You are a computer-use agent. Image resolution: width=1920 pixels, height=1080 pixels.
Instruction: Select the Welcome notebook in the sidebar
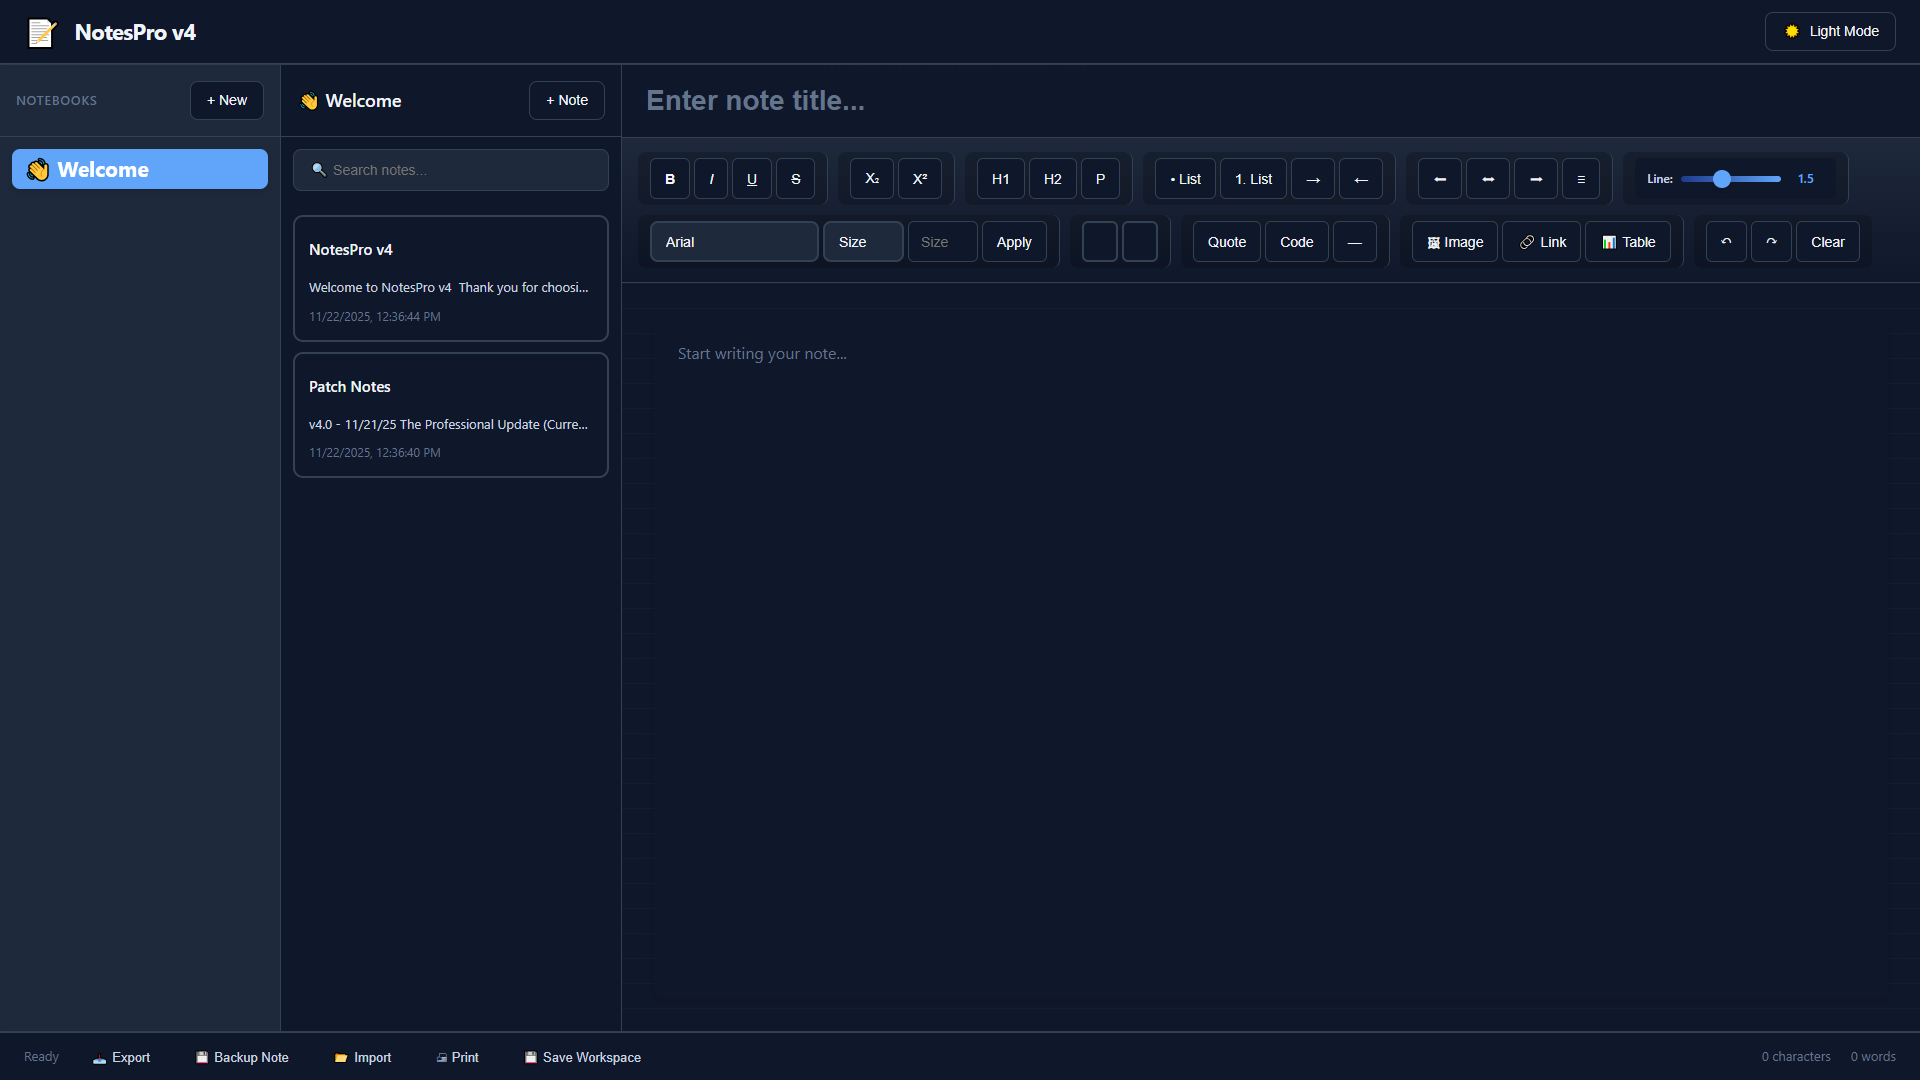pos(139,168)
